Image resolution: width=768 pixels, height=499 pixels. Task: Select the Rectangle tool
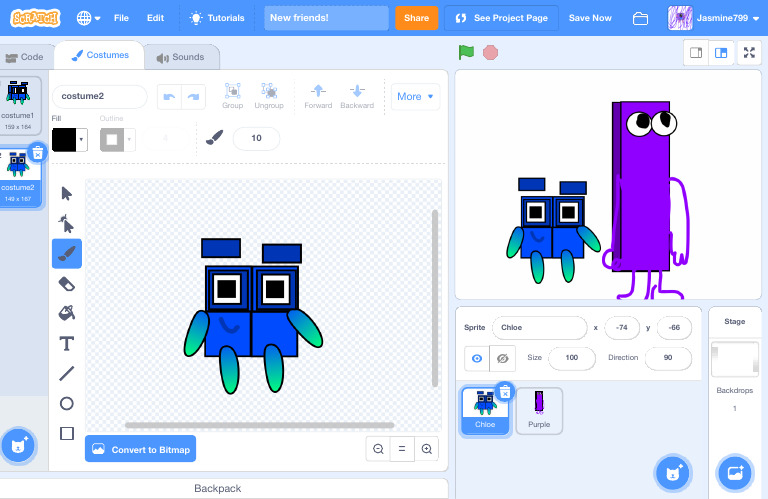[67, 433]
